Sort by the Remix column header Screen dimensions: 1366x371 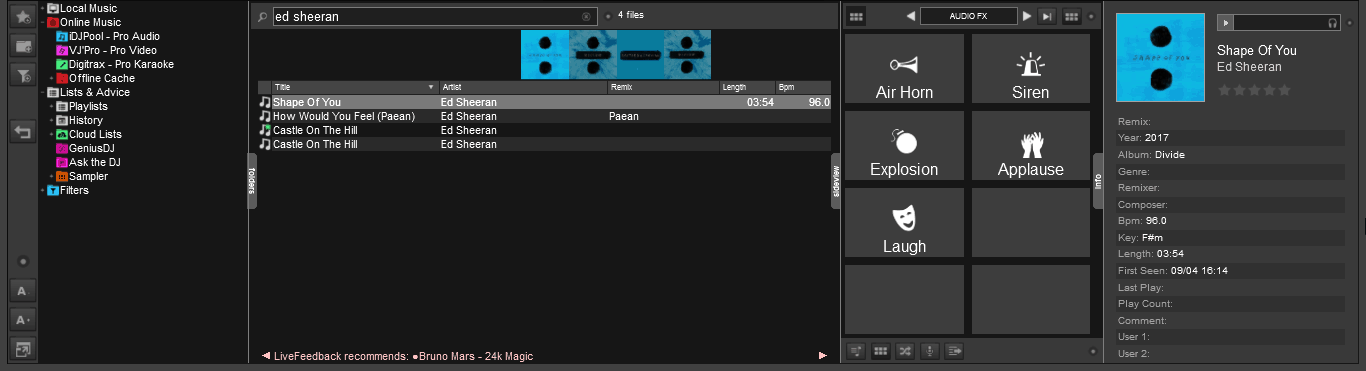pyautogui.click(x=663, y=88)
